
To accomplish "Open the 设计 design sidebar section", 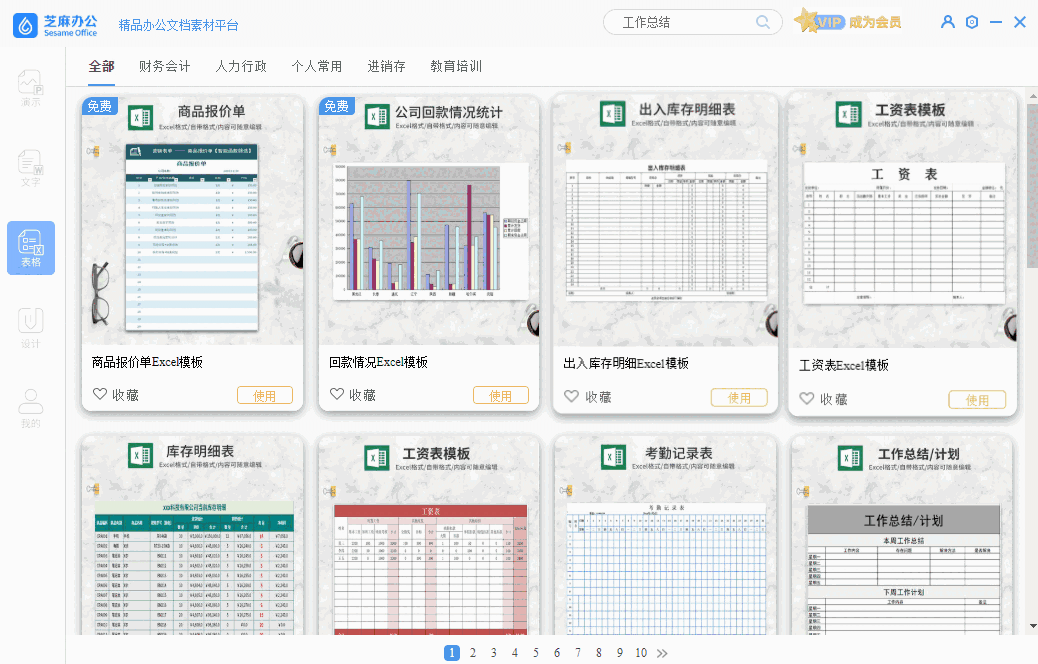I will pyautogui.click(x=31, y=328).
